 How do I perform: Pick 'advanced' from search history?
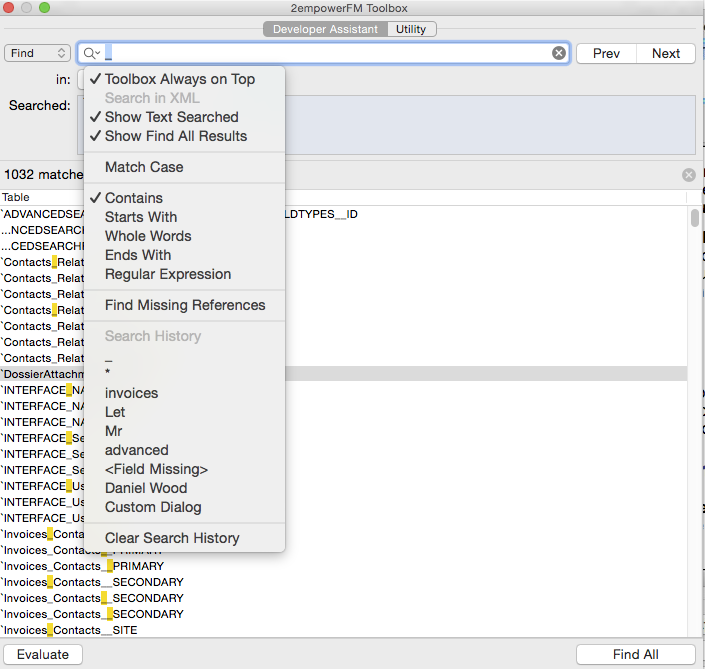[184, 450]
